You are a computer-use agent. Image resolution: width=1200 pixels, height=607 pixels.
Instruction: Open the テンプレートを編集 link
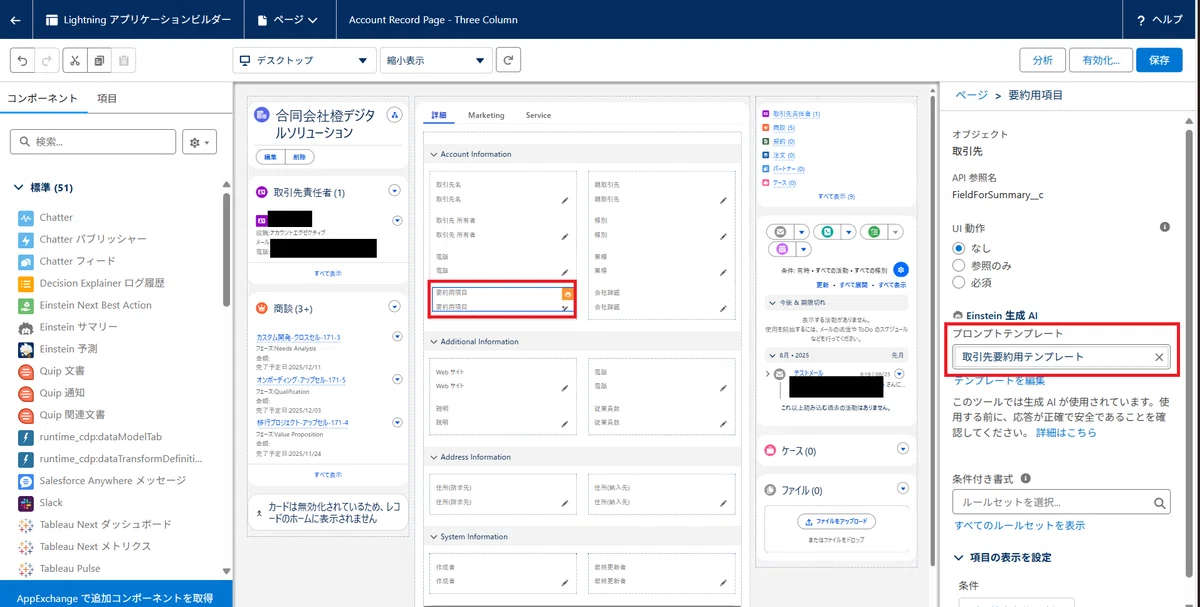tap(999, 381)
